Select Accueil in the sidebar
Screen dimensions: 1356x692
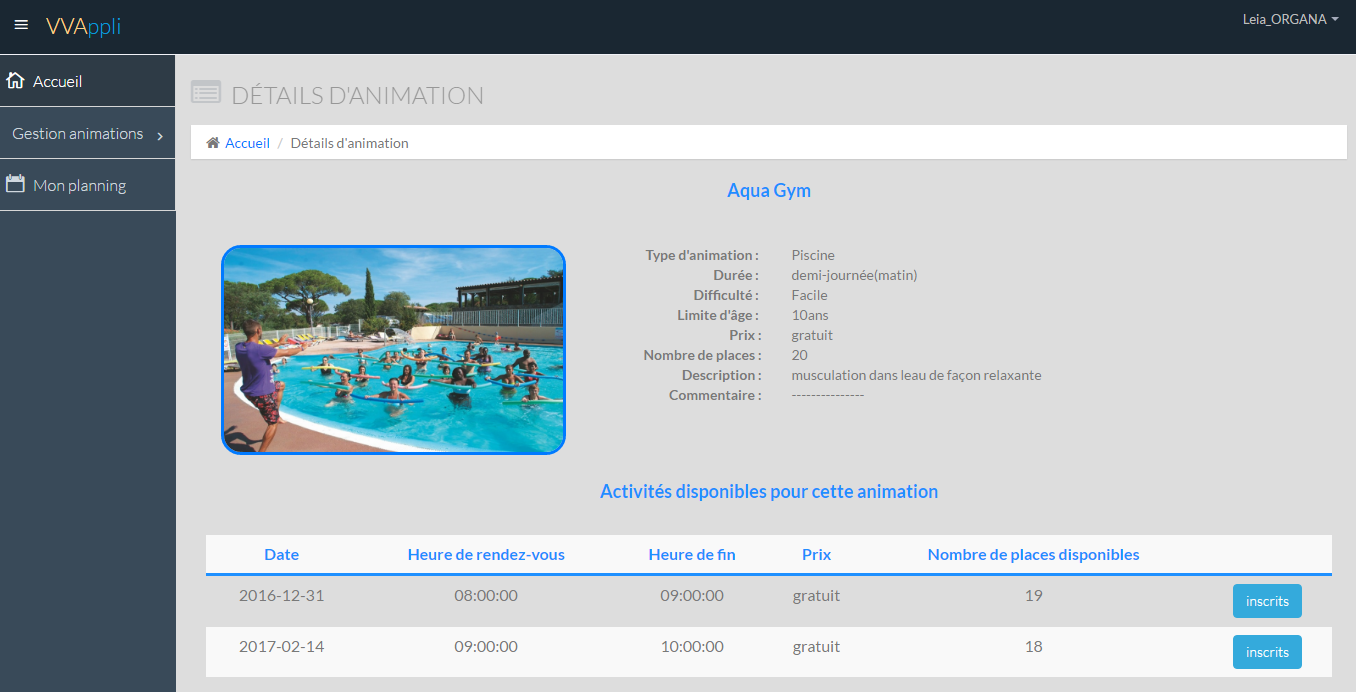pos(57,82)
